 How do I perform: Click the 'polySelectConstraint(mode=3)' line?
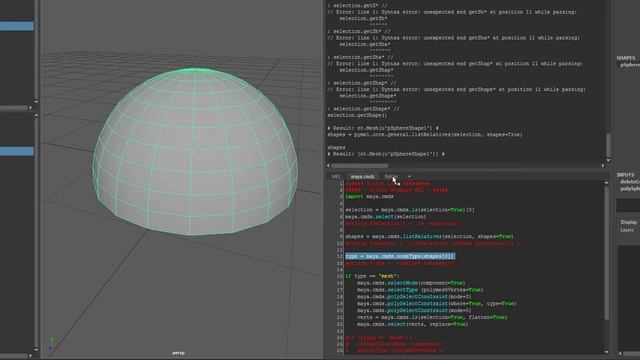pyautogui.click(x=414, y=297)
